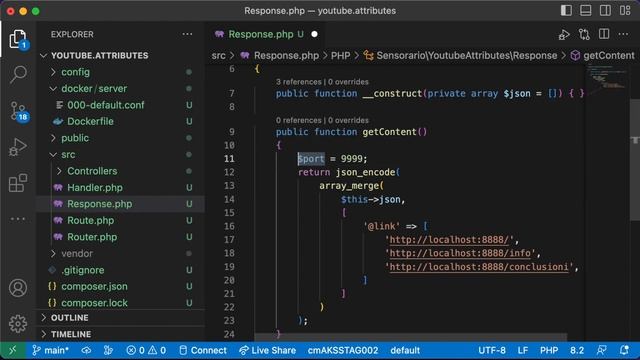Open notifications bell in status bar

pyautogui.click(x=624, y=350)
